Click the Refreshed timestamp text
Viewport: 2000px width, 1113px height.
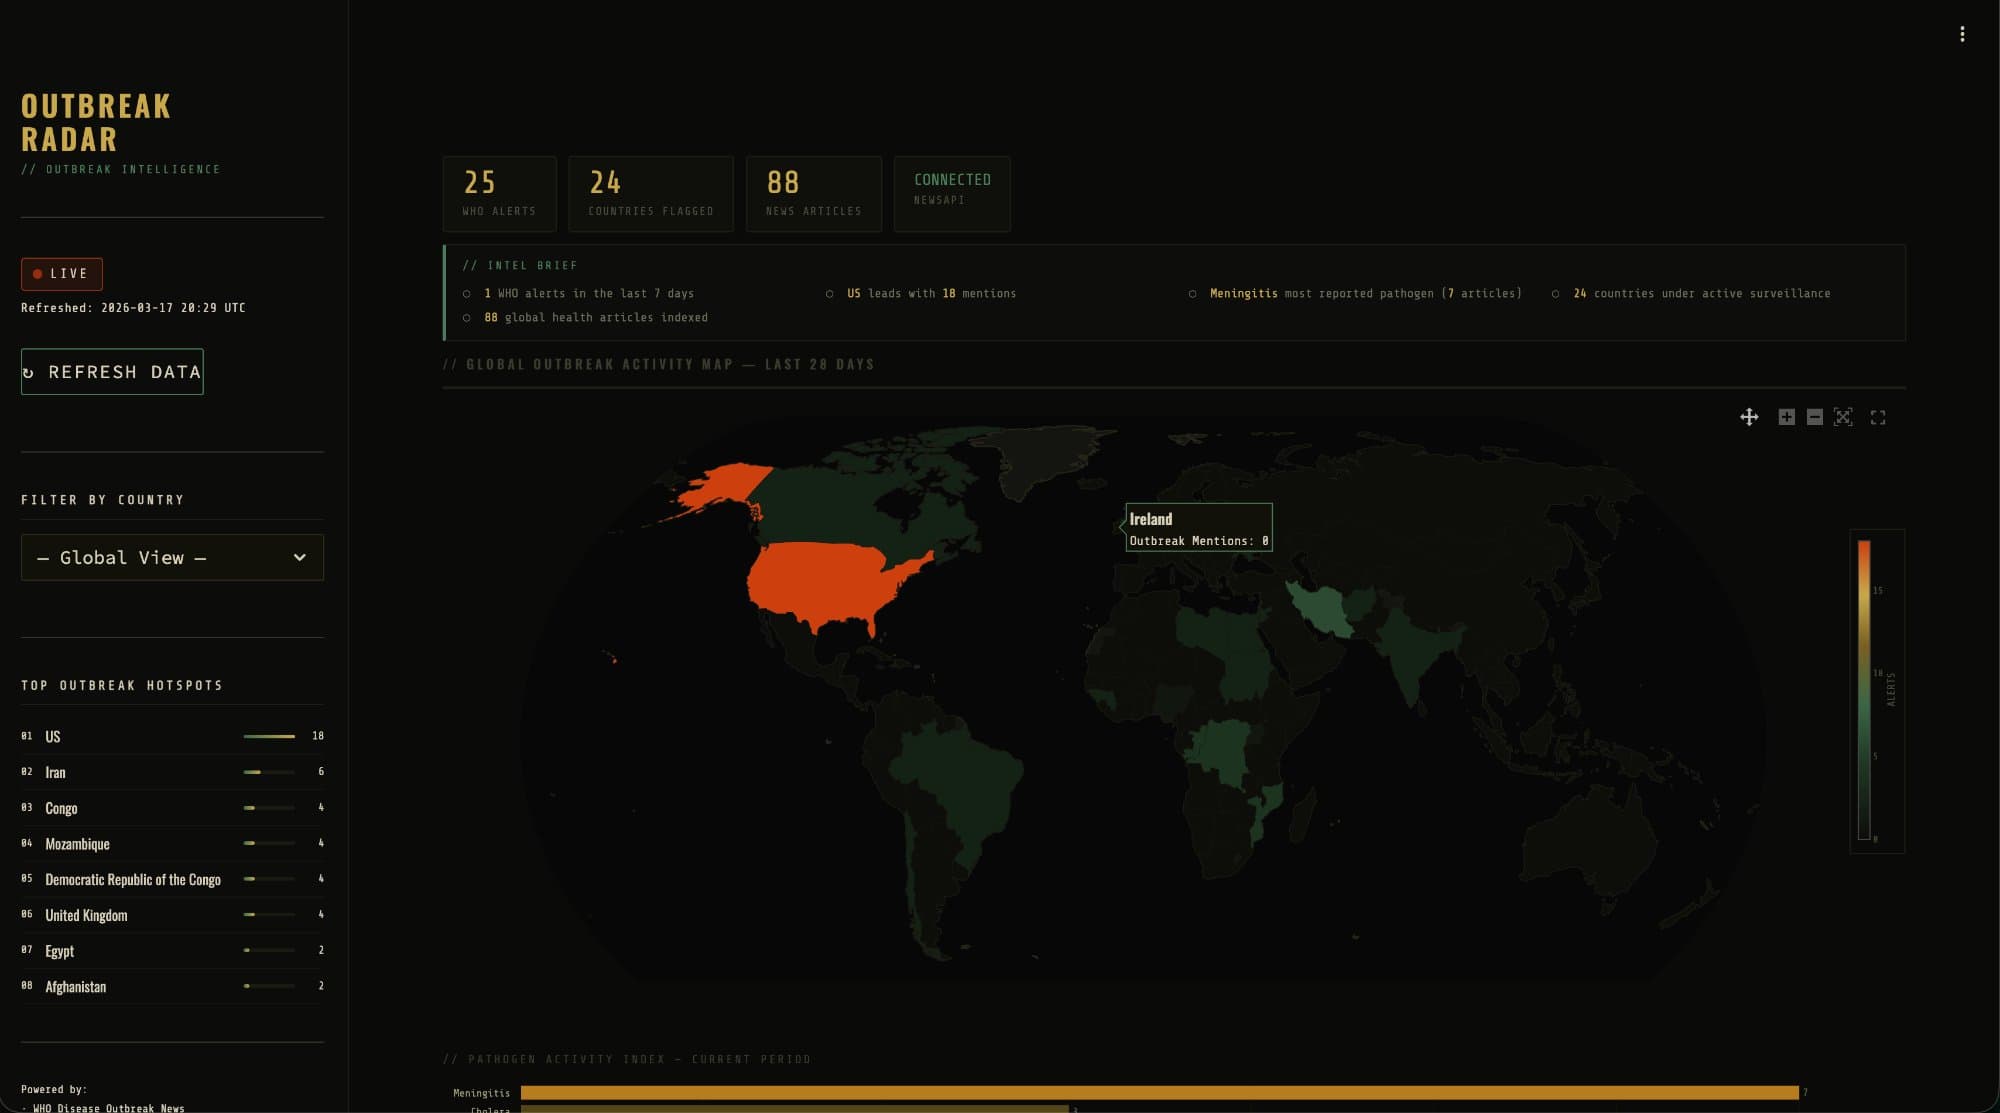(x=133, y=308)
